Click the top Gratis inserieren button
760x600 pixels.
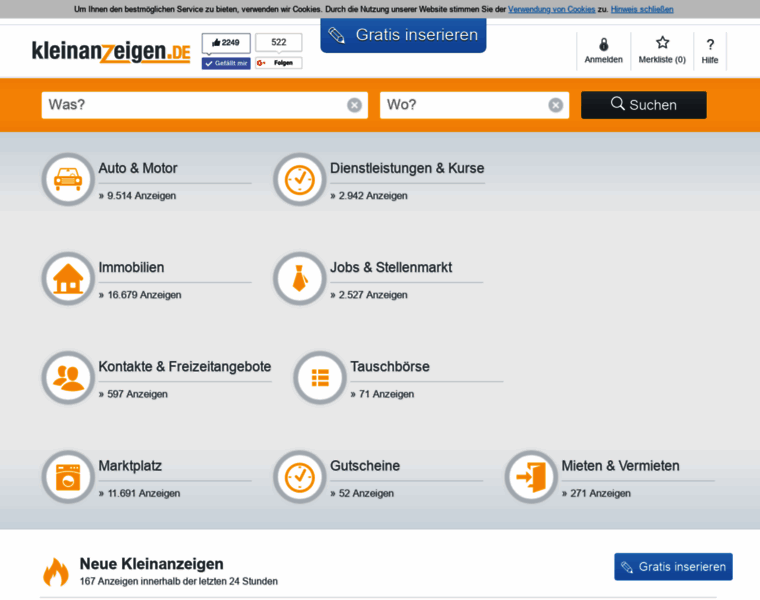(403, 35)
